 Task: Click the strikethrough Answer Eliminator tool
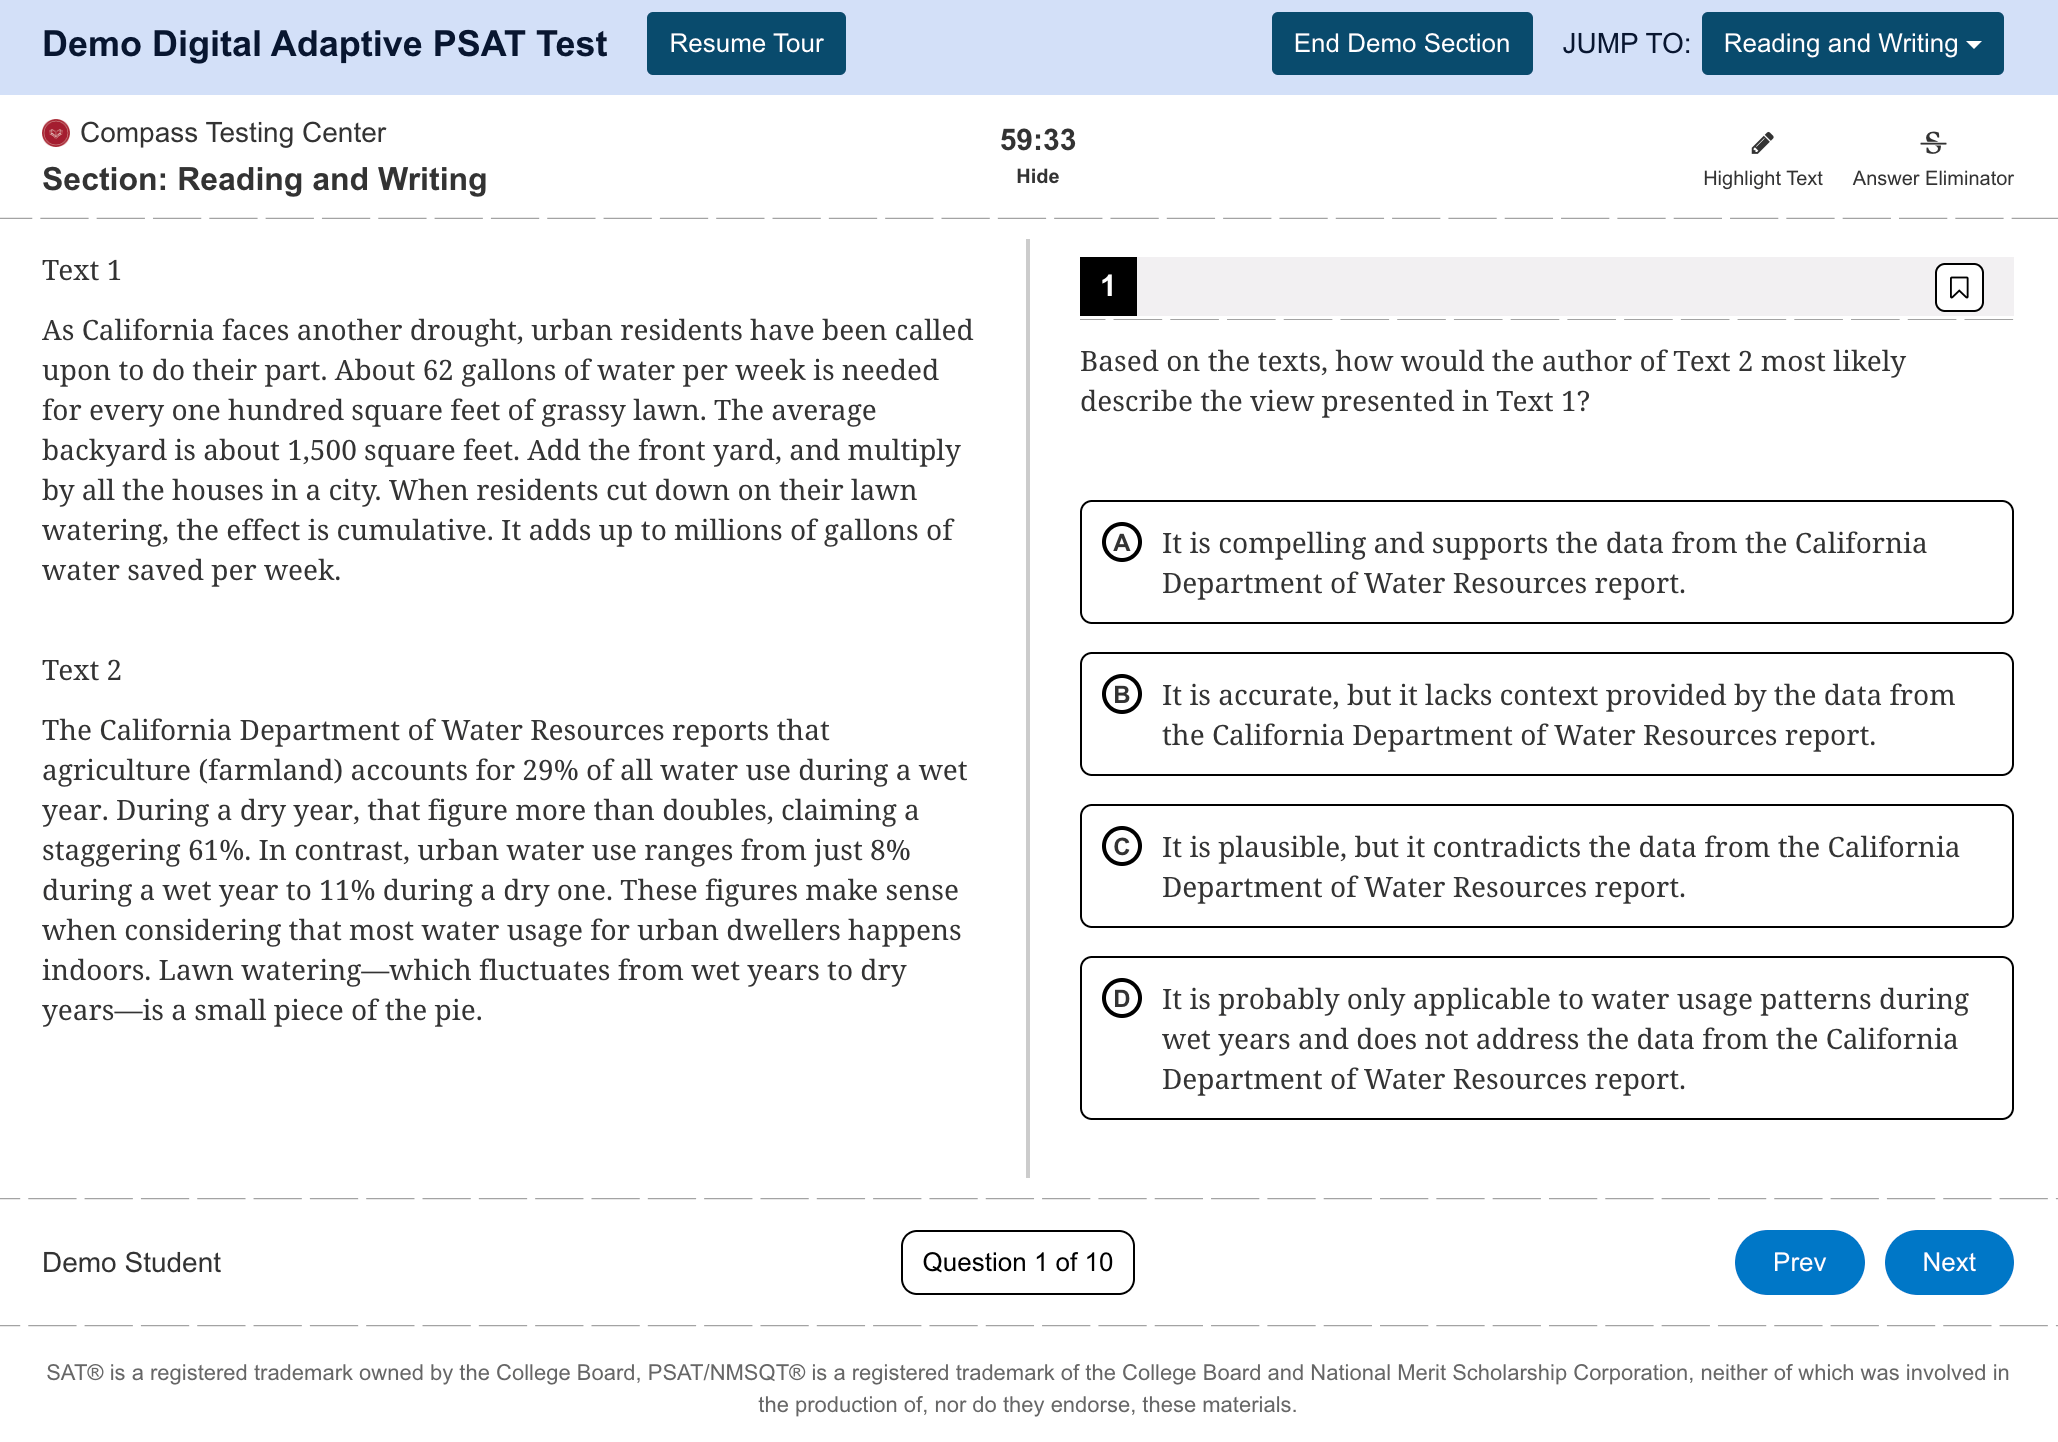(1933, 141)
